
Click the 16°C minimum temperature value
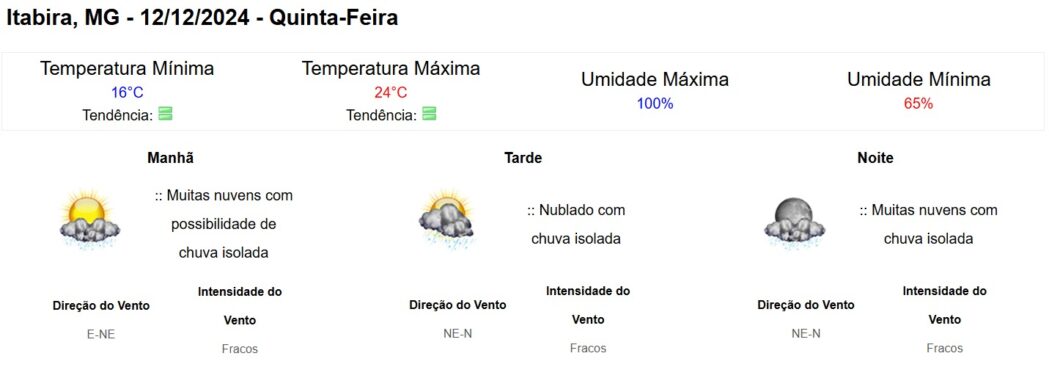tap(127, 92)
